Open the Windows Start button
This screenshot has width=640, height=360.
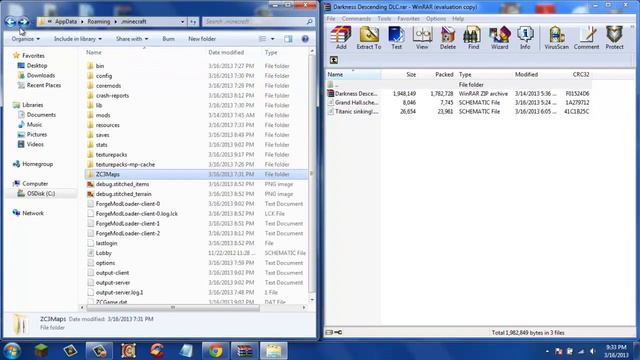pos(12,351)
